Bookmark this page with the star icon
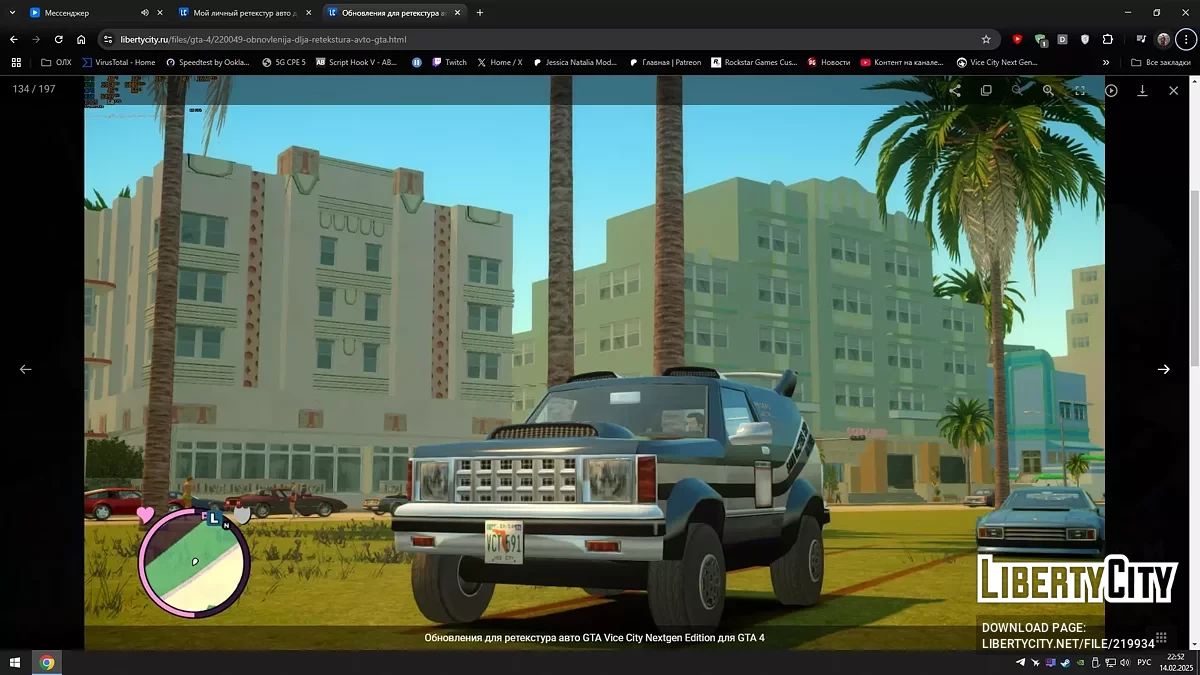Screen dimensions: 1200x675 click(x=986, y=39)
